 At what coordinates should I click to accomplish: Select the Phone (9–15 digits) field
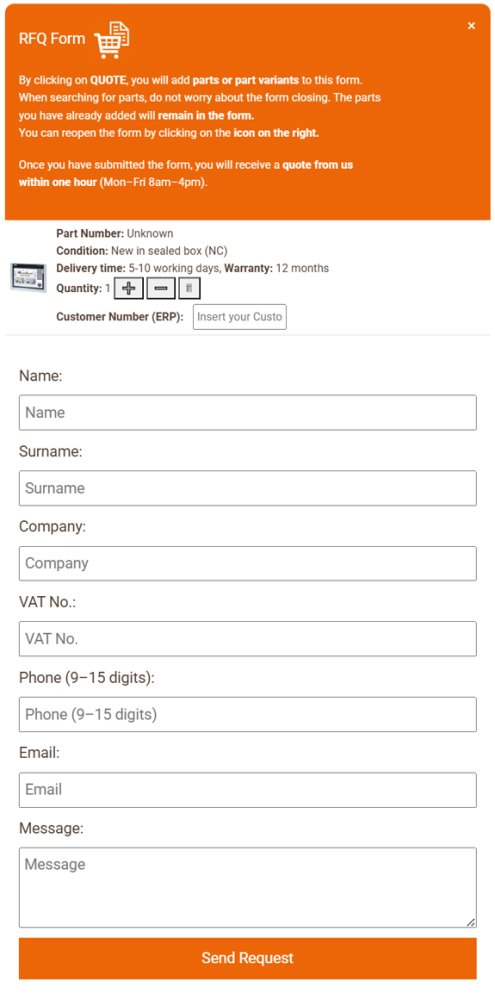click(248, 714)
